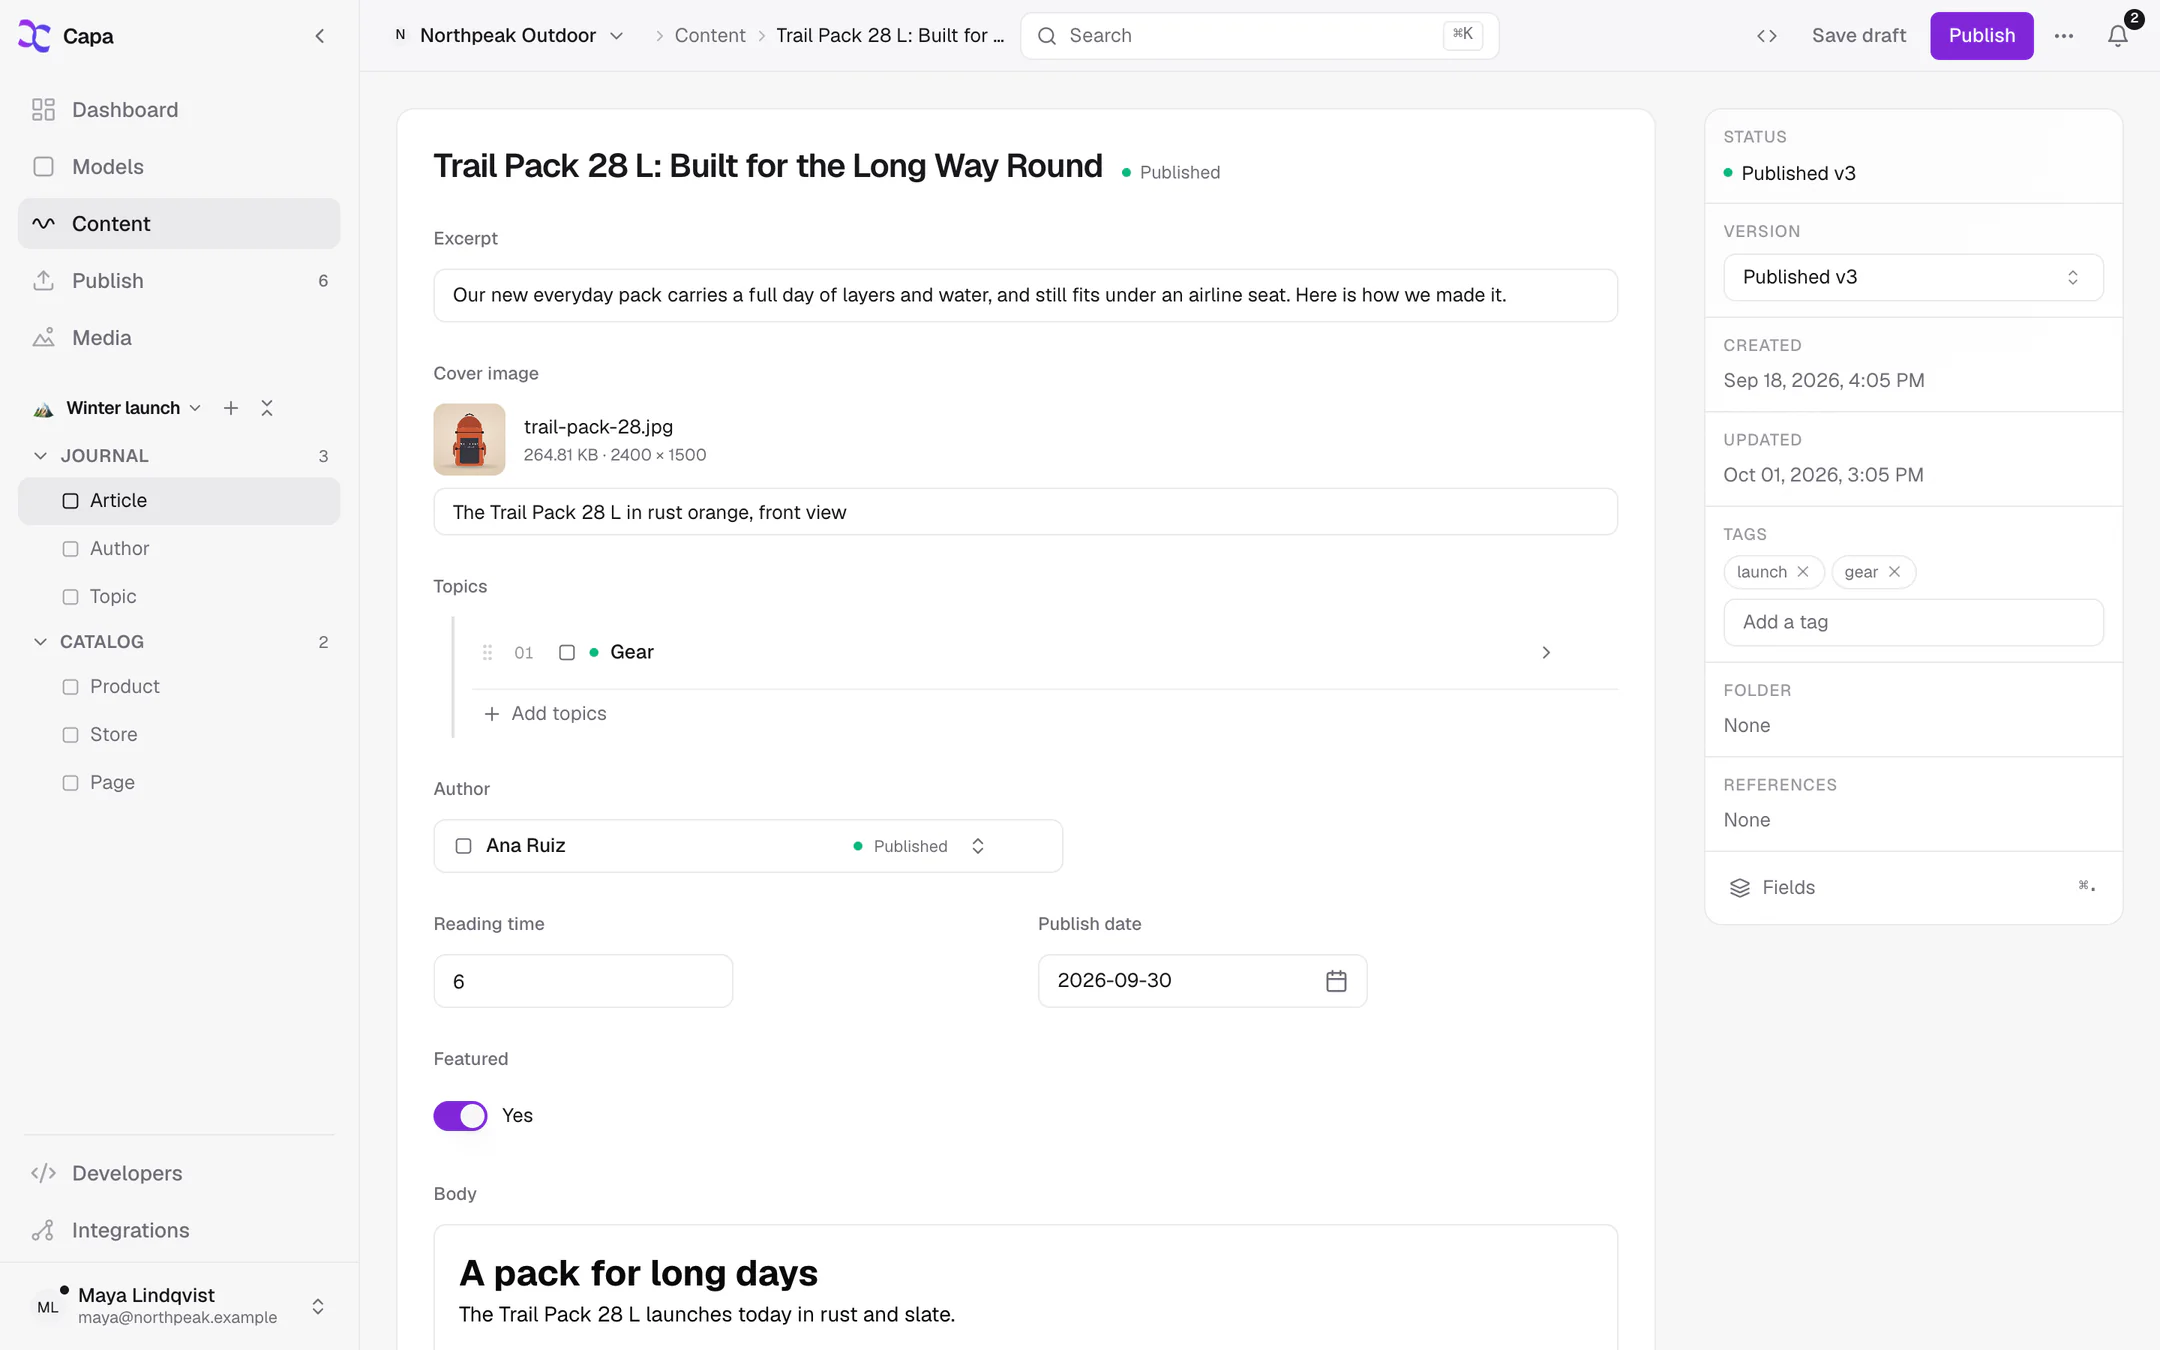Click the search magnifier icon
The width and height of the screenshot is (2160, 1350).
click(1047, 36)
